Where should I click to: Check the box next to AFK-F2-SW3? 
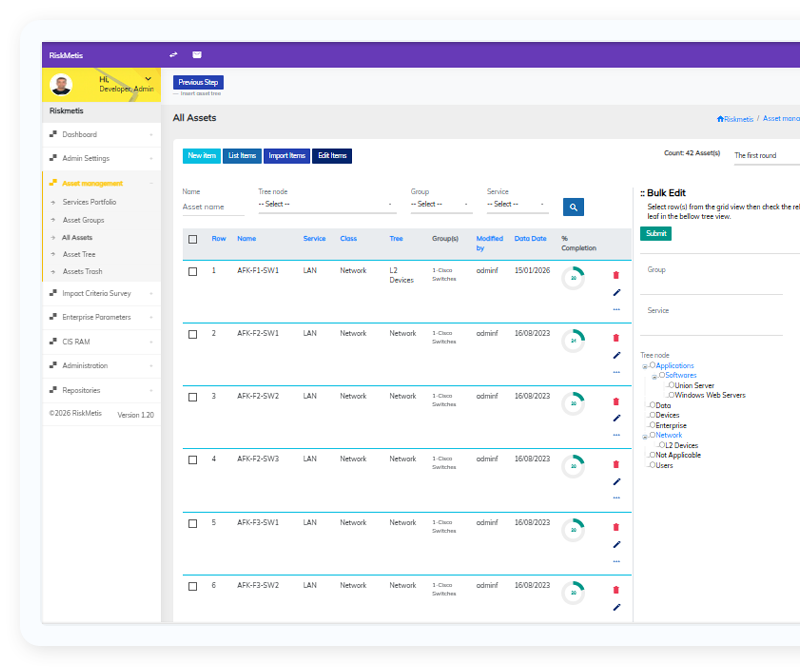coord(192,460)
